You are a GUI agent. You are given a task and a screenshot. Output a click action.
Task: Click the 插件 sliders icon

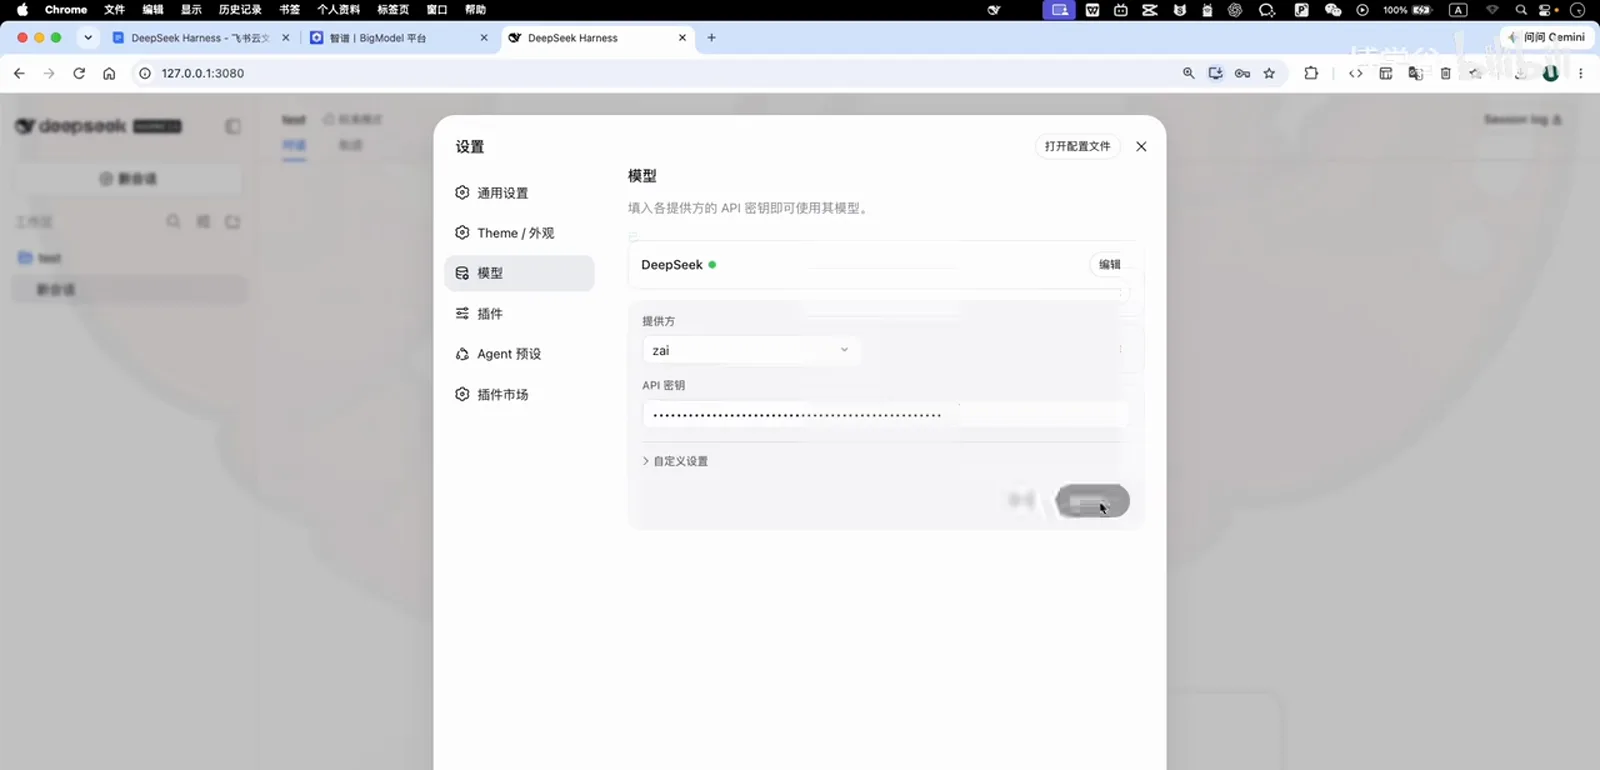[462, 314]
